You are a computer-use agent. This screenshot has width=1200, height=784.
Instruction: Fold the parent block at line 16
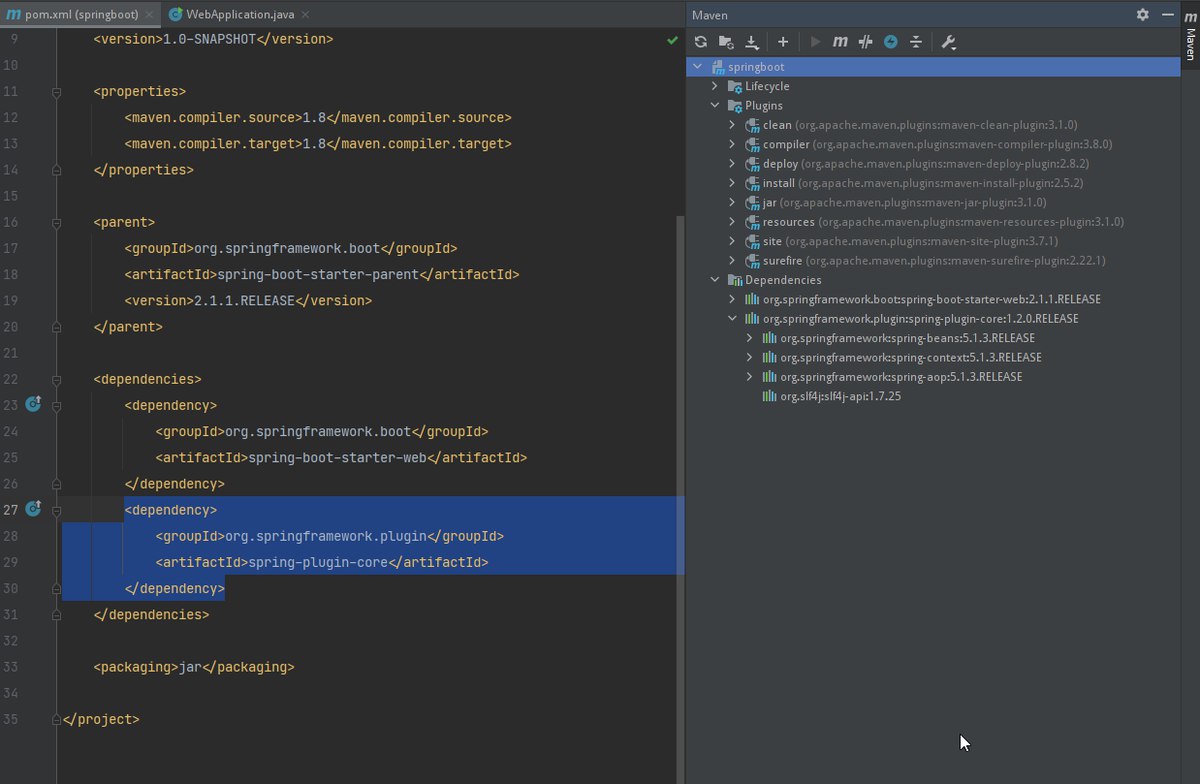(x=56, y=222)
